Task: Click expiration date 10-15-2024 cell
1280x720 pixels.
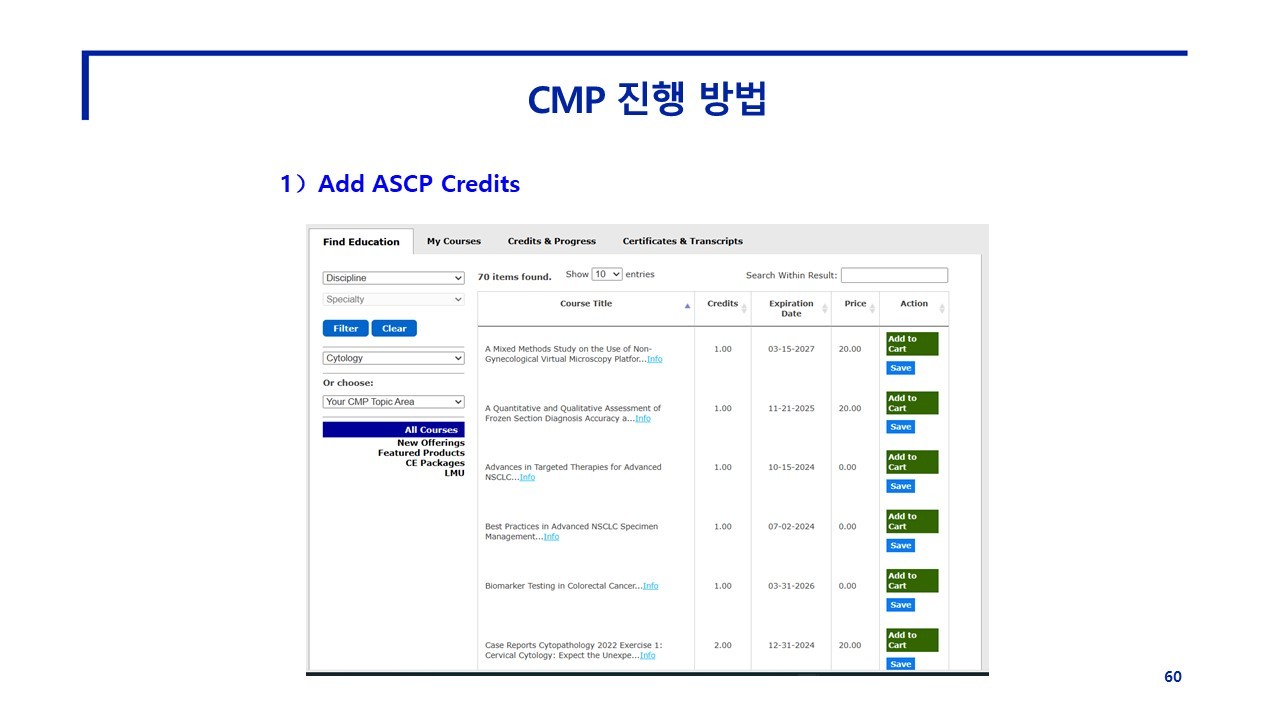Action: point(791,468)
